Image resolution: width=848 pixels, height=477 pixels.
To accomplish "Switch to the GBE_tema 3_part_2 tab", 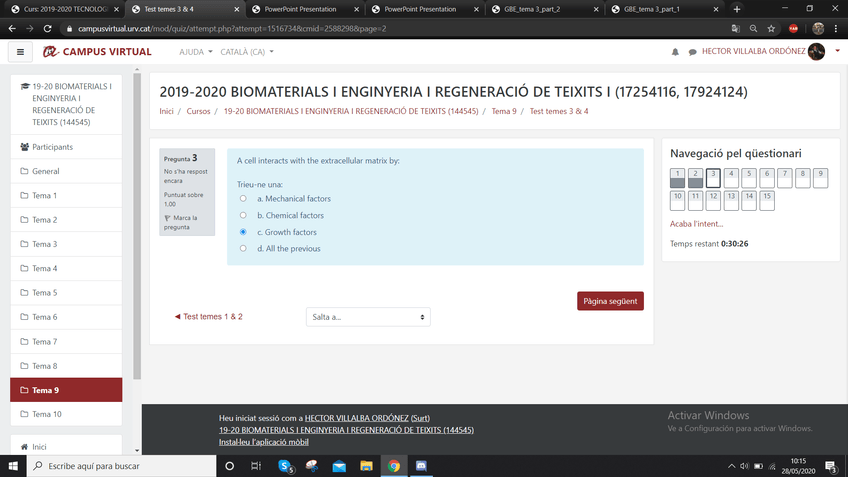I will [545, 9].
